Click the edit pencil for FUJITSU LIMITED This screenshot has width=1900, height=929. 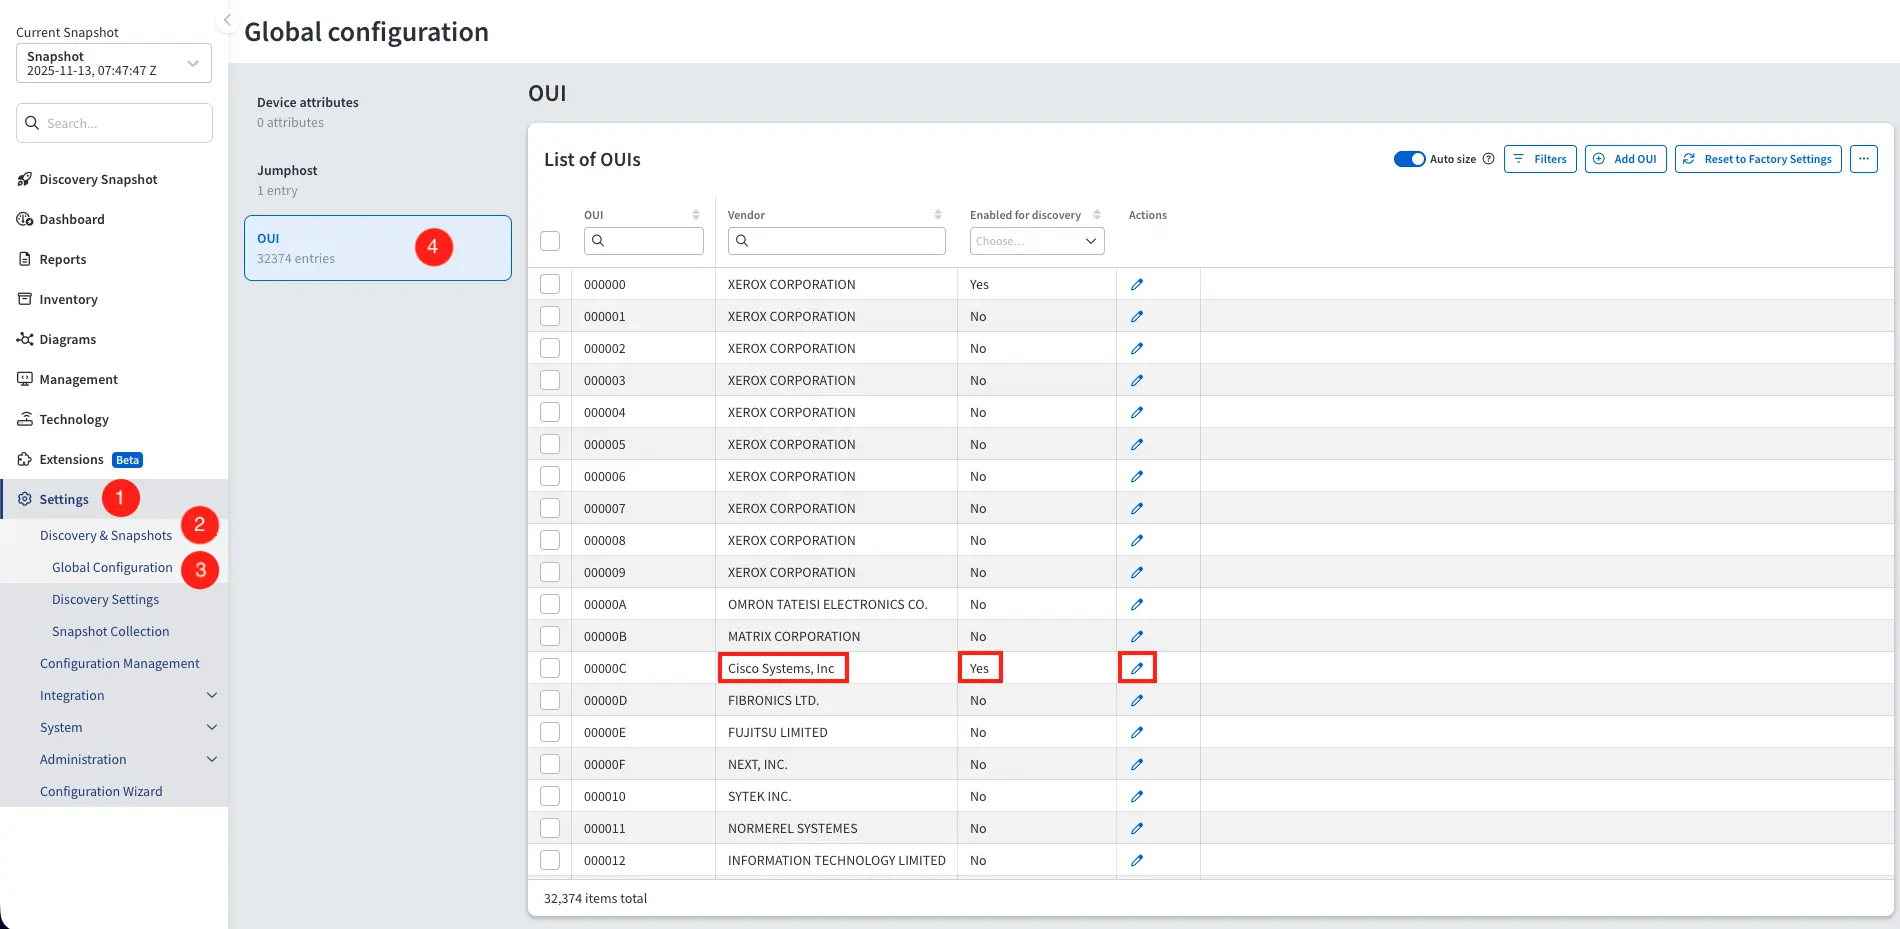[1137, 733]
